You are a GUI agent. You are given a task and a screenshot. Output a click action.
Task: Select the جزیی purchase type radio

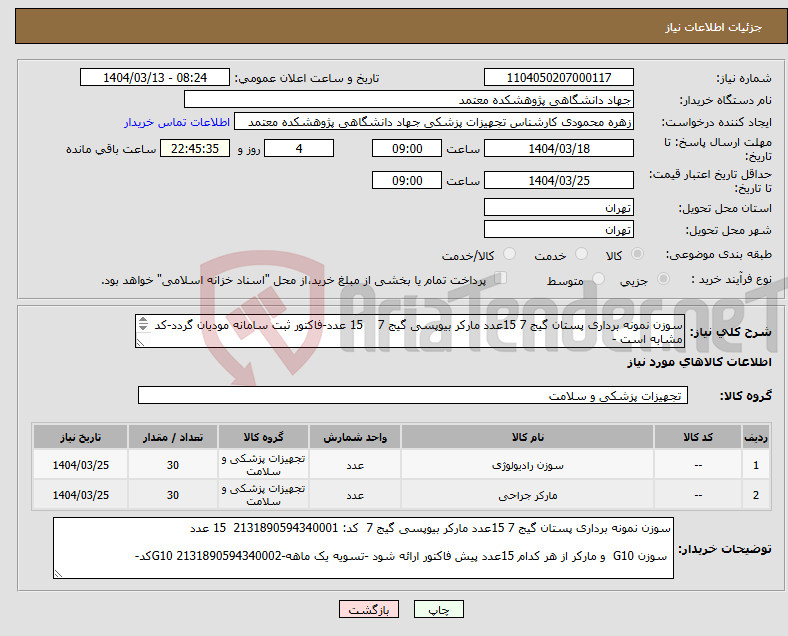click(663, 278)
